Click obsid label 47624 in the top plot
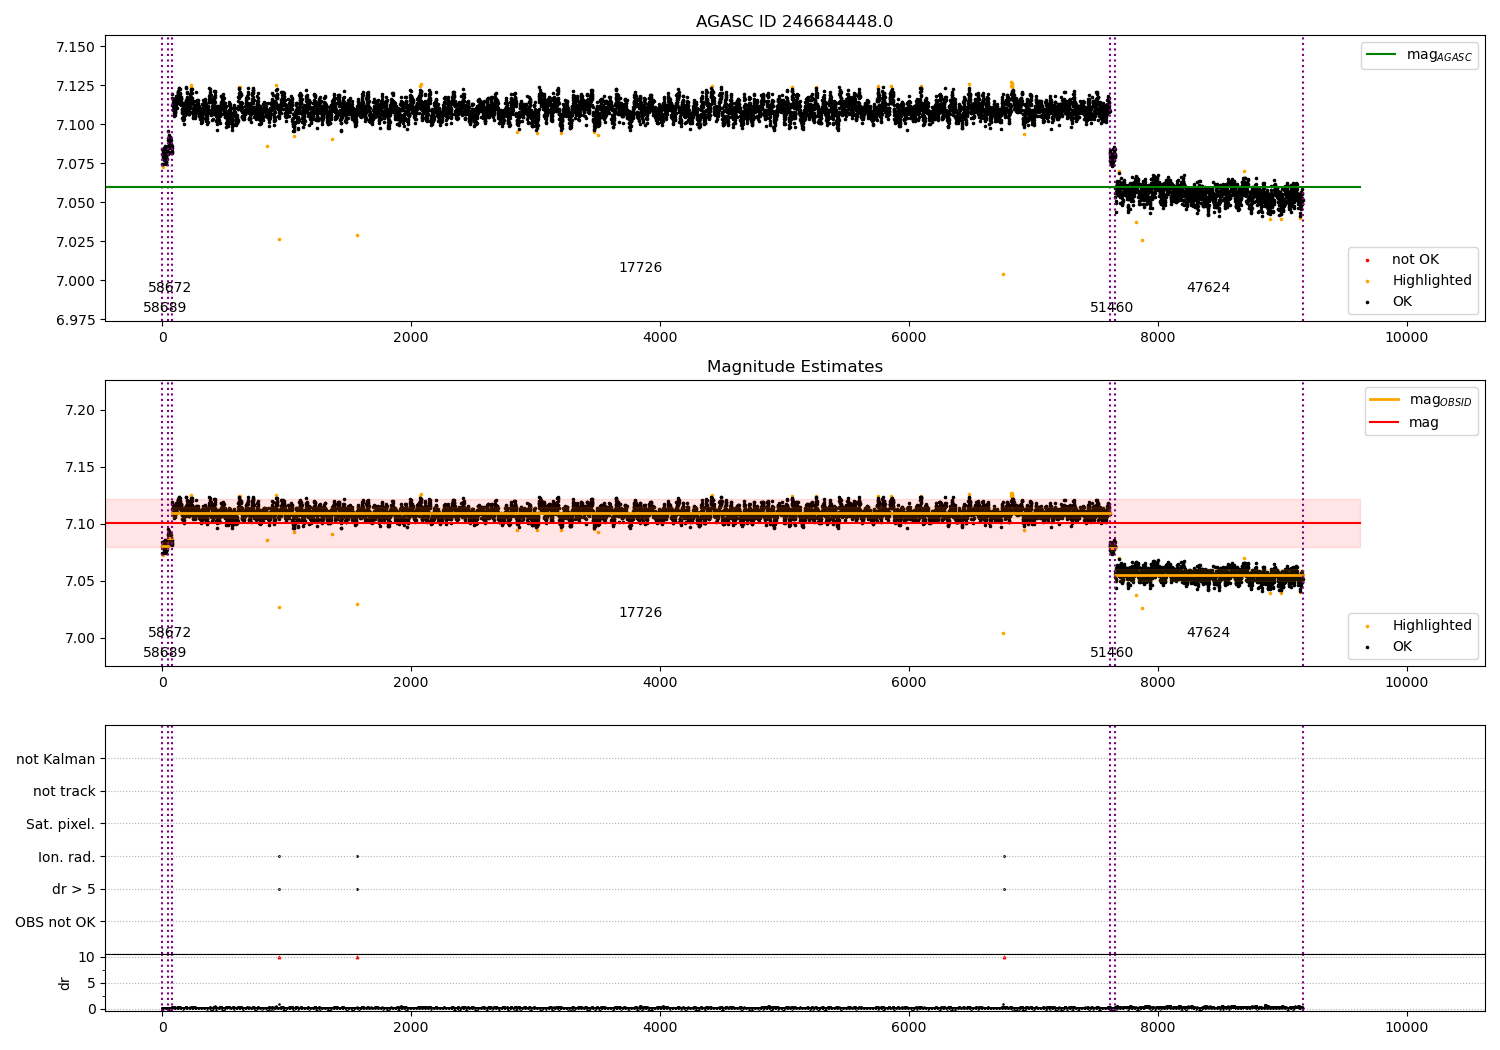This screenshot has width=1500, height=1050. tap(1208, 288)
